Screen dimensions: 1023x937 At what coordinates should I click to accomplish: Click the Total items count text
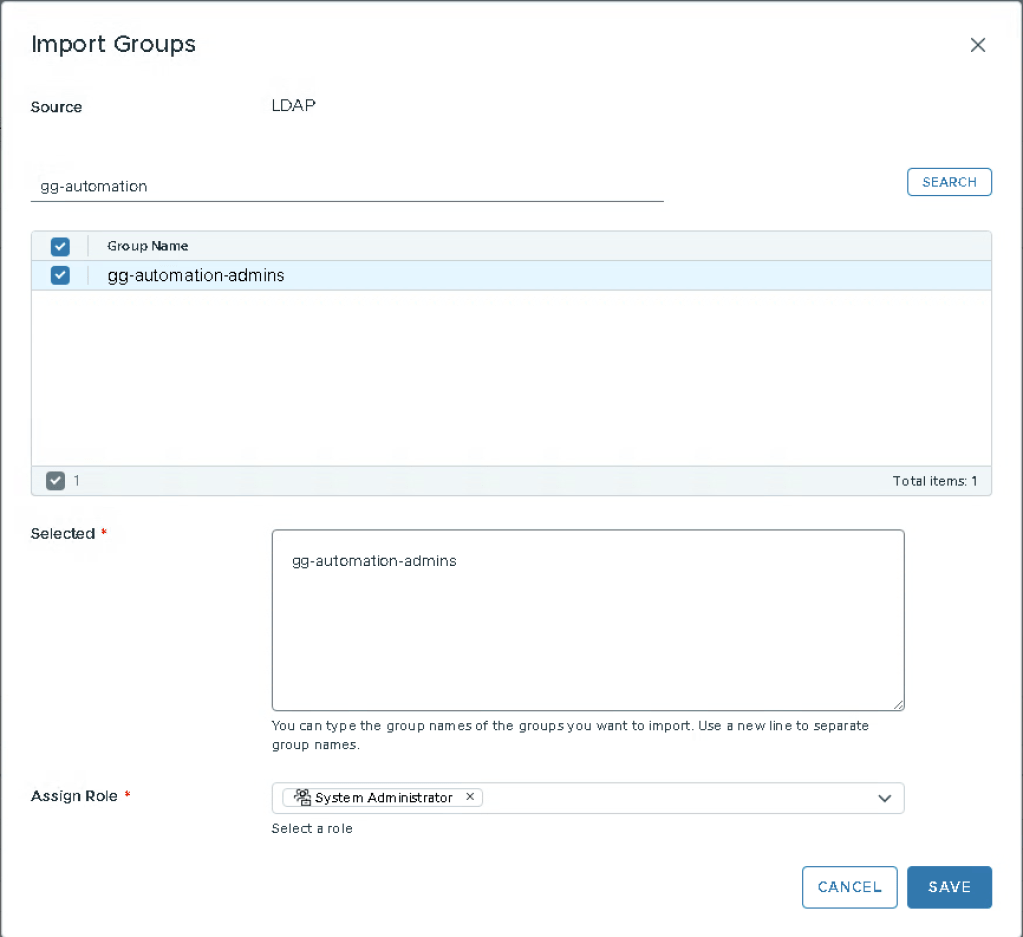point(934,481)
